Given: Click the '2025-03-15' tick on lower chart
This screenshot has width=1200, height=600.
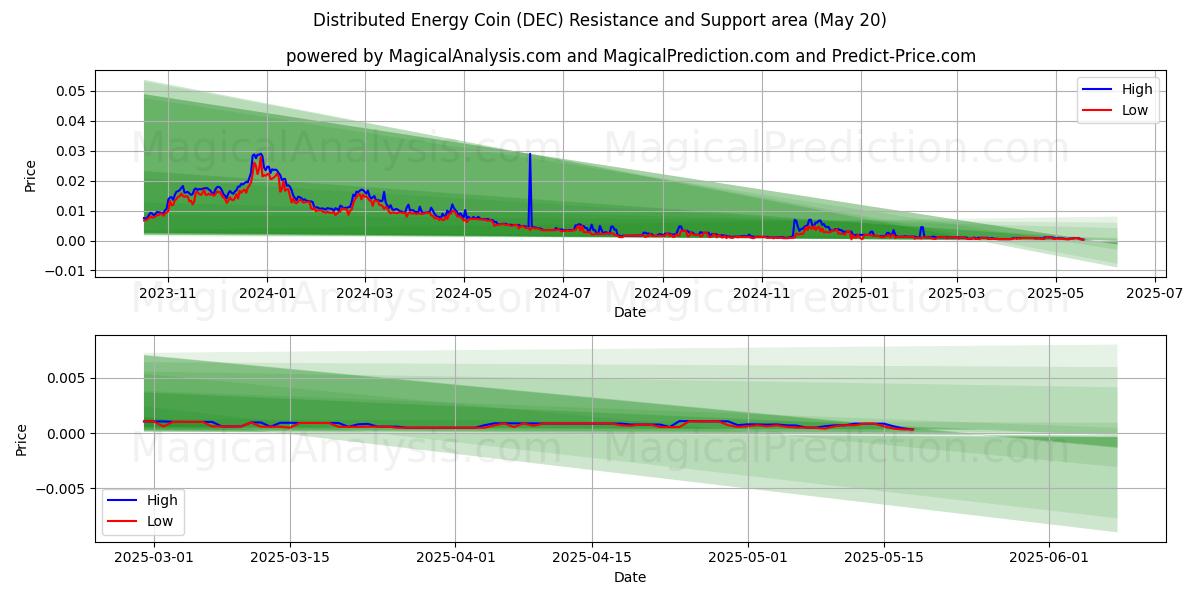Looking at the screenshot, I should 290,558.
